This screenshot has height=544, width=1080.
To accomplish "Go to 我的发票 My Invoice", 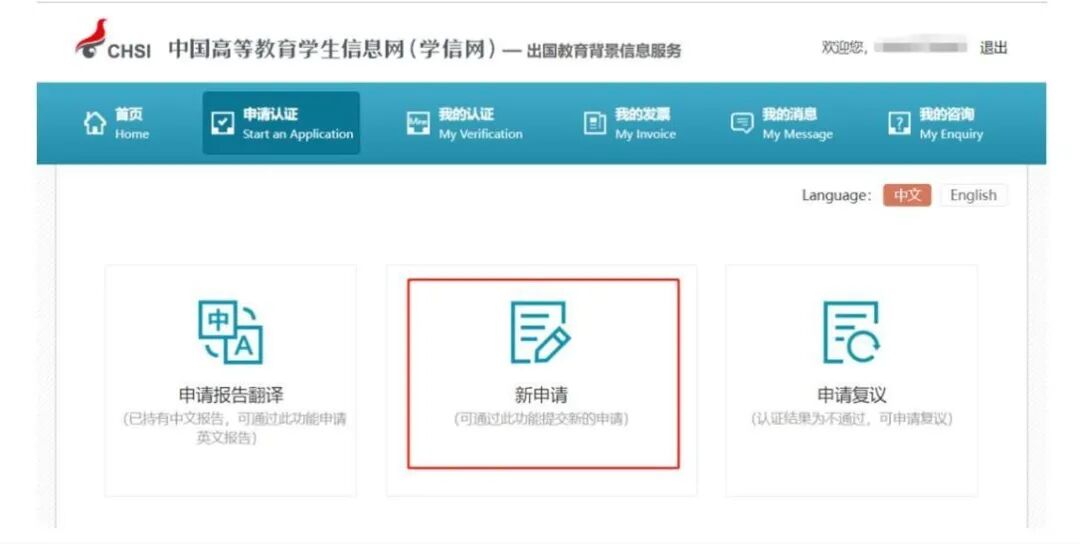I will (630, 124).
